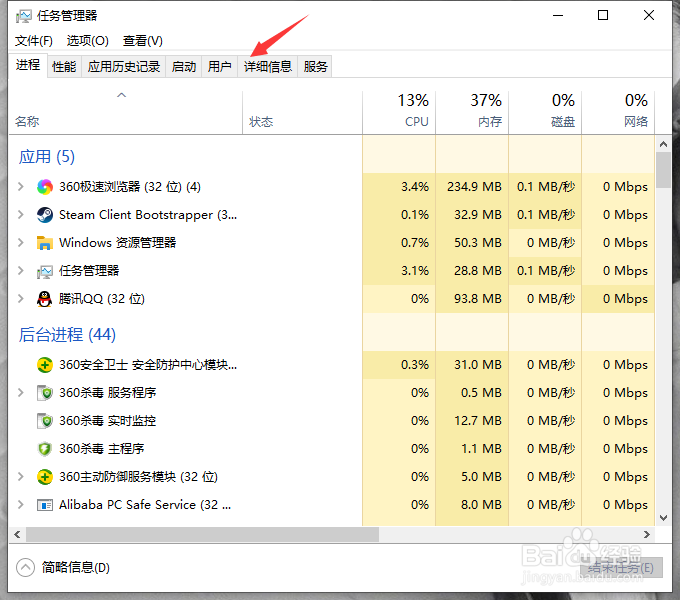Select the 360杀毒 实时监控 row name
680x600 pixels.
pyautogui.click(x=108, y=421)
